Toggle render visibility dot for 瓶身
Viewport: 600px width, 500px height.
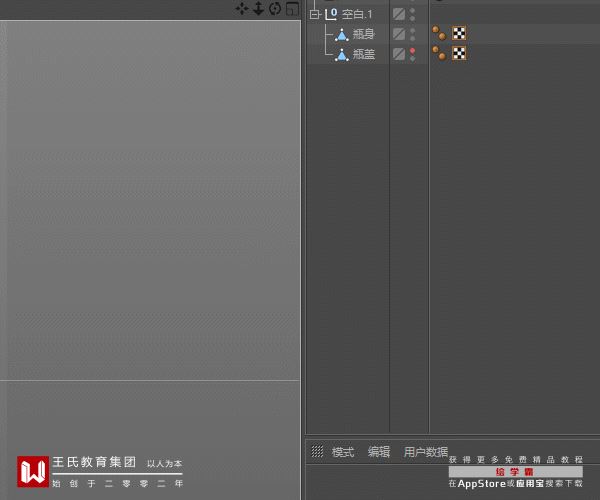click(x=412, y=38)
